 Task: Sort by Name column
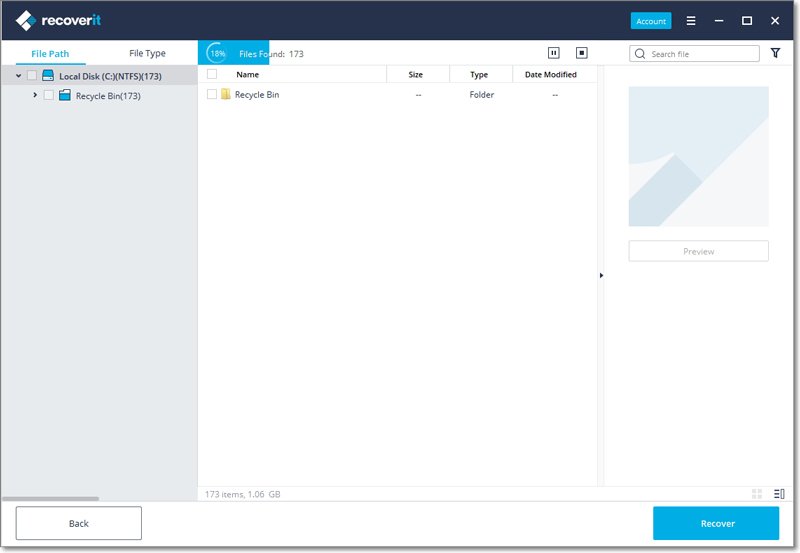[247, 74]
